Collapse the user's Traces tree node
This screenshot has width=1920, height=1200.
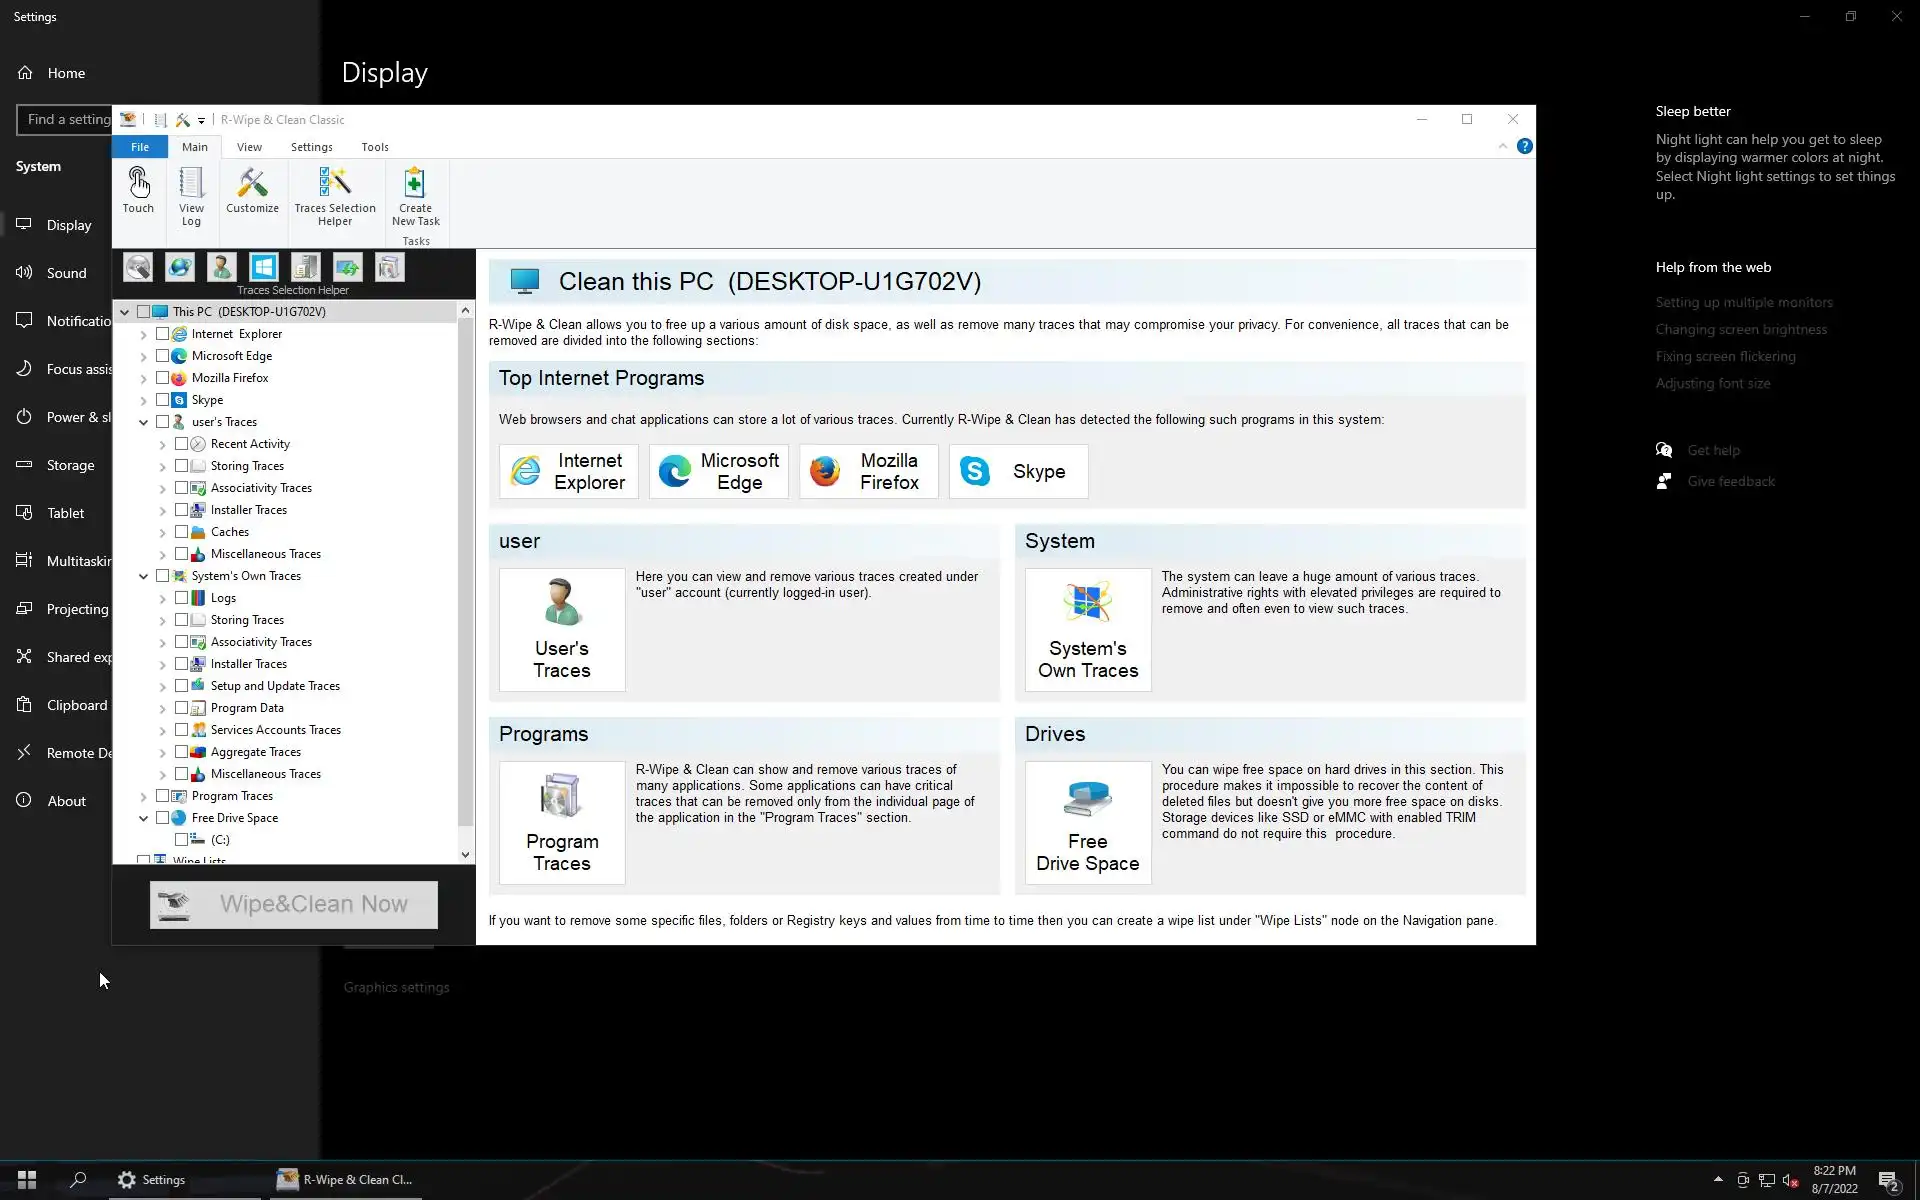pyautogui.click(x=143, y=422)
